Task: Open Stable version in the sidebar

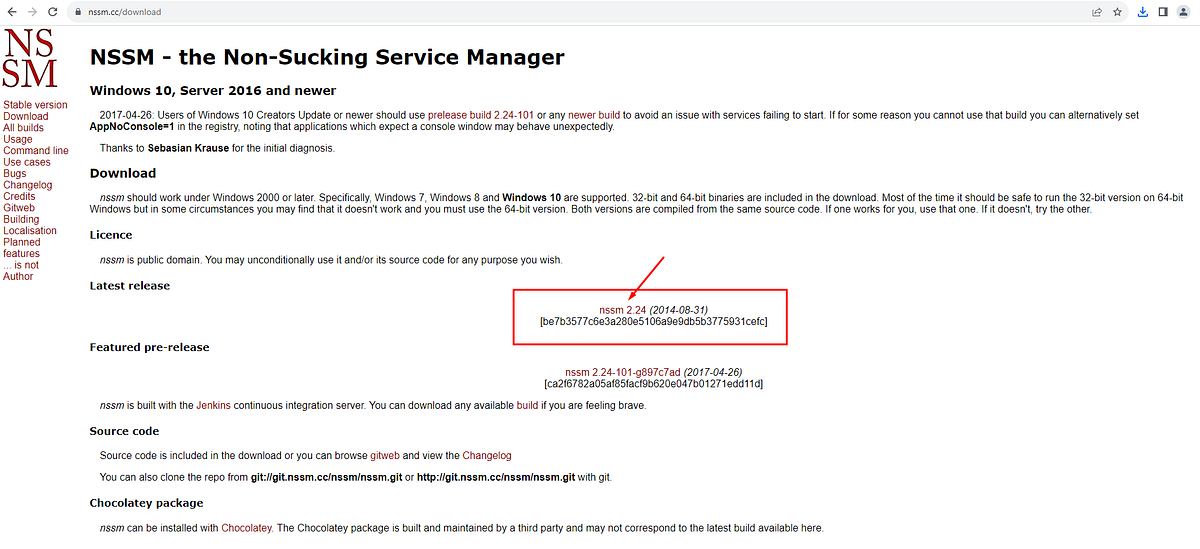Action: click(35, 105)
